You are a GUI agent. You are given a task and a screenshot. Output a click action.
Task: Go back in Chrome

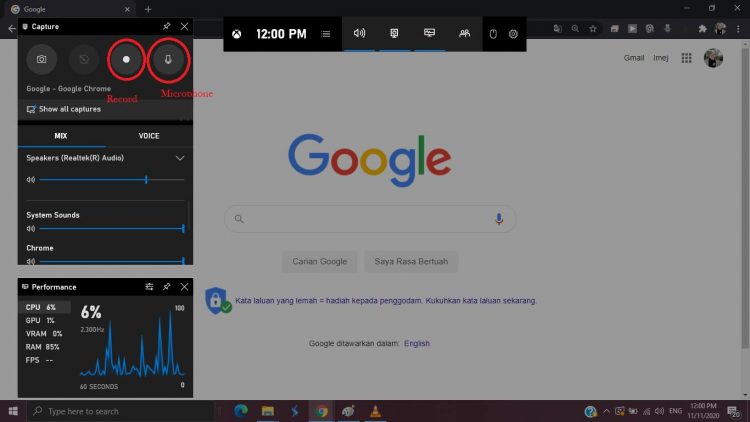pyautogui.click(x=11, y=29)
